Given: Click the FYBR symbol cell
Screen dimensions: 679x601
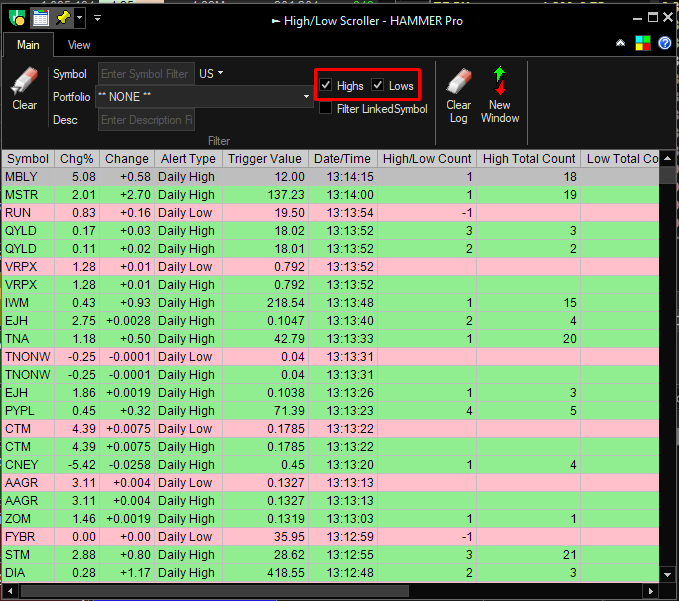Looking at the screenshot, I should coord(28,536).
